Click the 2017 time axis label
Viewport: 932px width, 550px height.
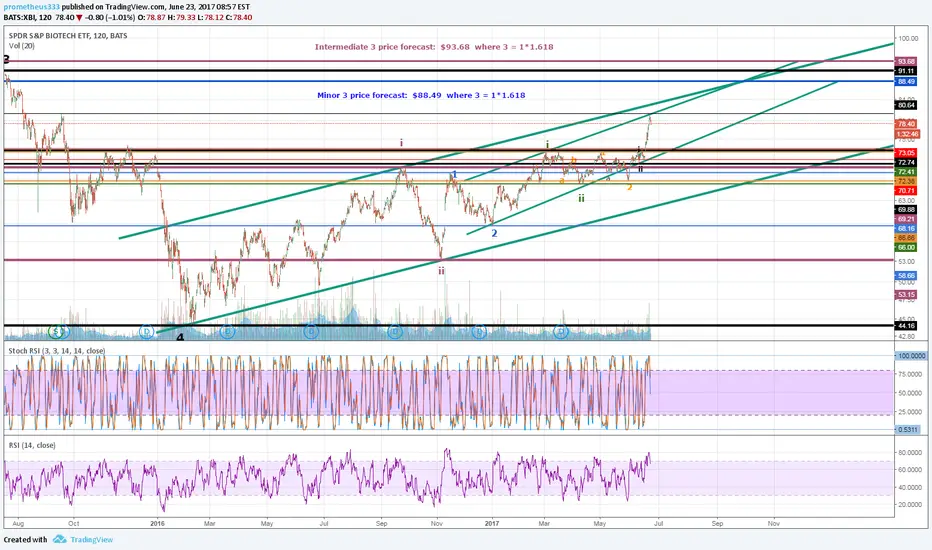click(x=492, y=524)
